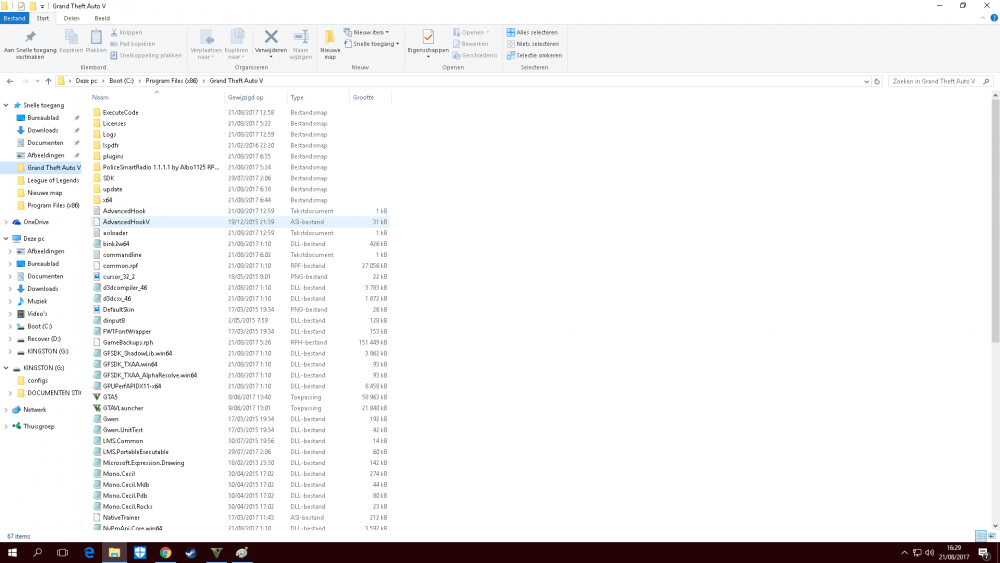Collapse the Snelle toegang tree node
The height and width of the screenshot is (563, 1000).
pos(6,105)
